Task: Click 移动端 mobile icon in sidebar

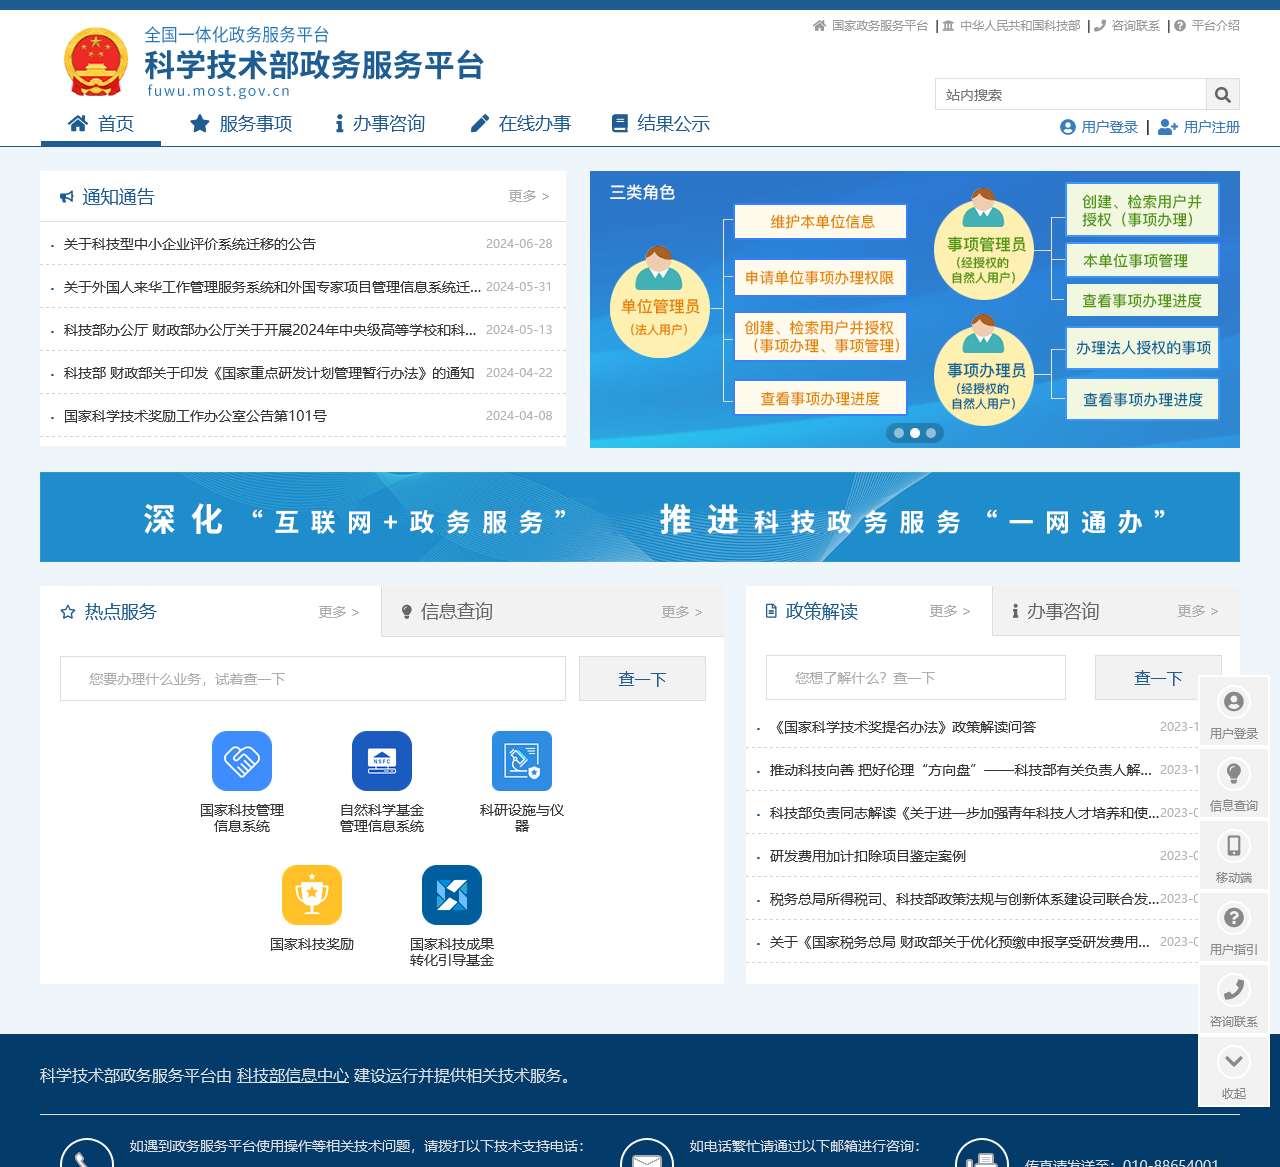Action: tap(1234, 846)
